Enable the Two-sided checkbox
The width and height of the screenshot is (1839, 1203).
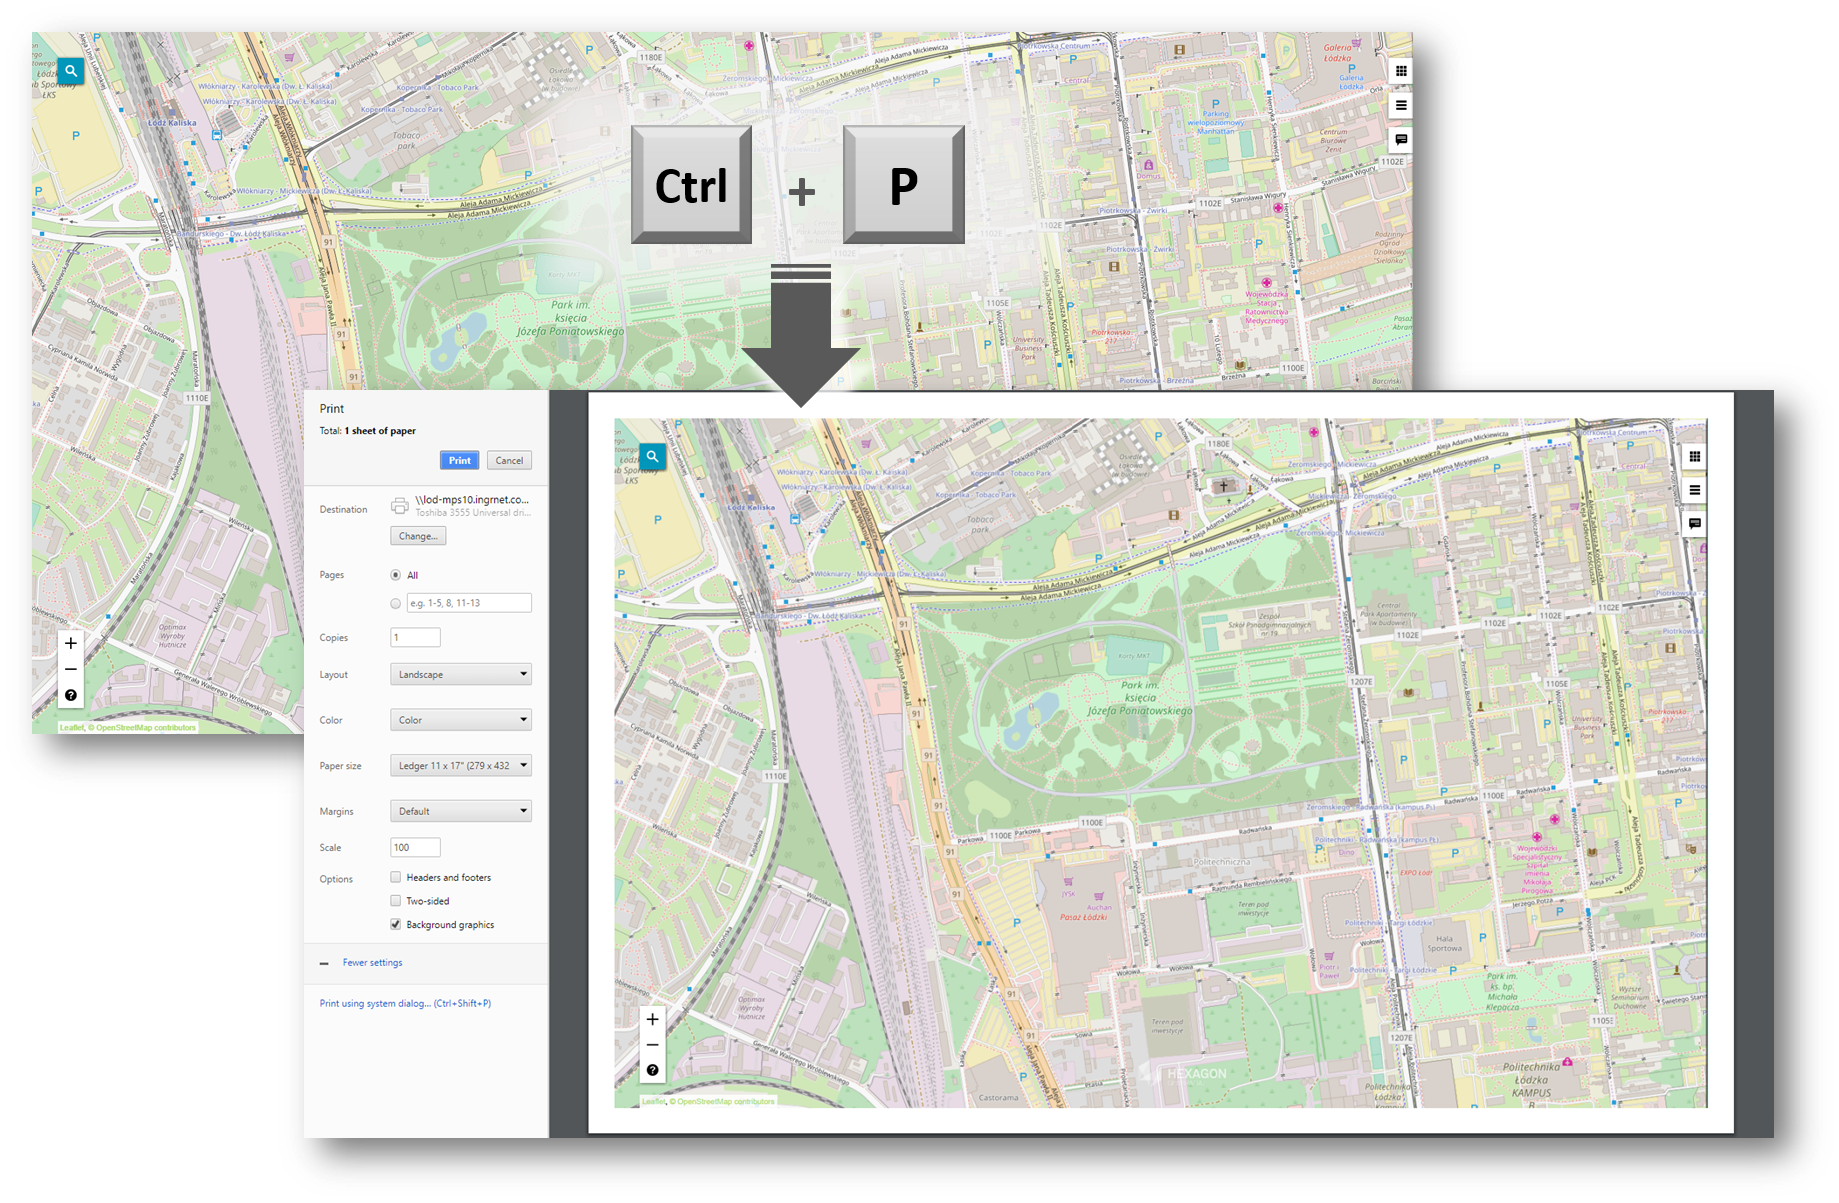point(396,901)
